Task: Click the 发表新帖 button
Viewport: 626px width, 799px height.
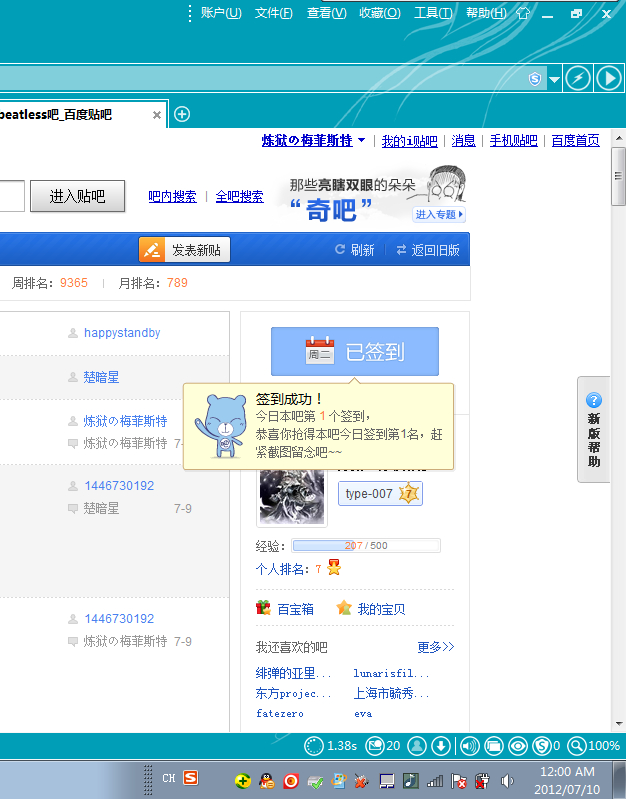Action: pos(185,250)
